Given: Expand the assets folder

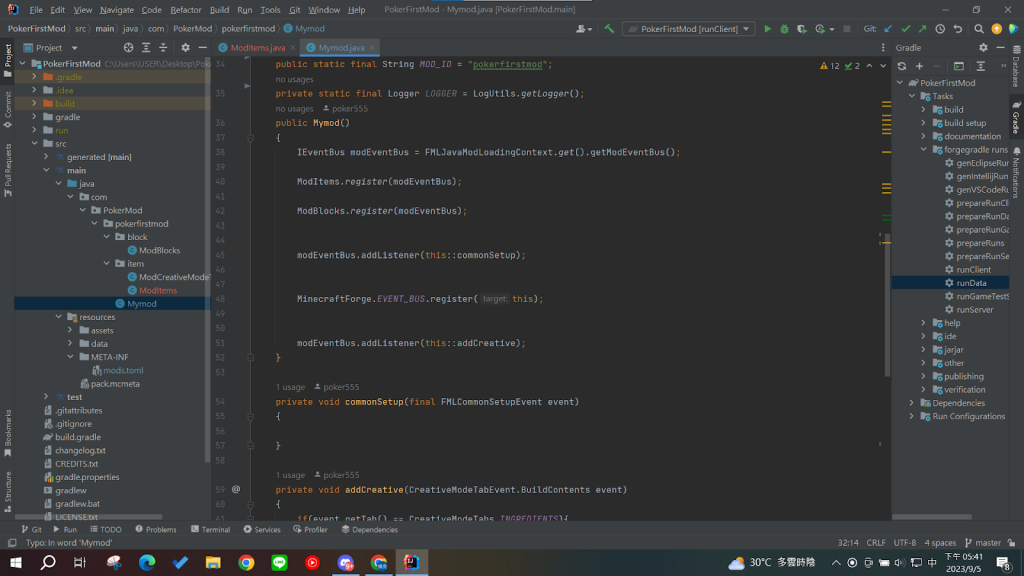Looking at the screenshot, I should click(x=70, y=330).
